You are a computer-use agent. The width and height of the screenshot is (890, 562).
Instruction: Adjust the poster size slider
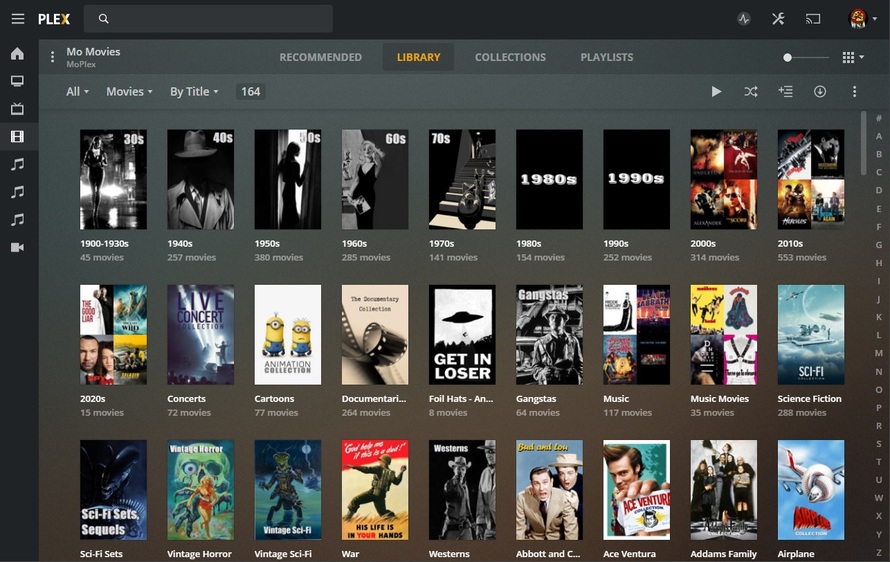(787, 57)
